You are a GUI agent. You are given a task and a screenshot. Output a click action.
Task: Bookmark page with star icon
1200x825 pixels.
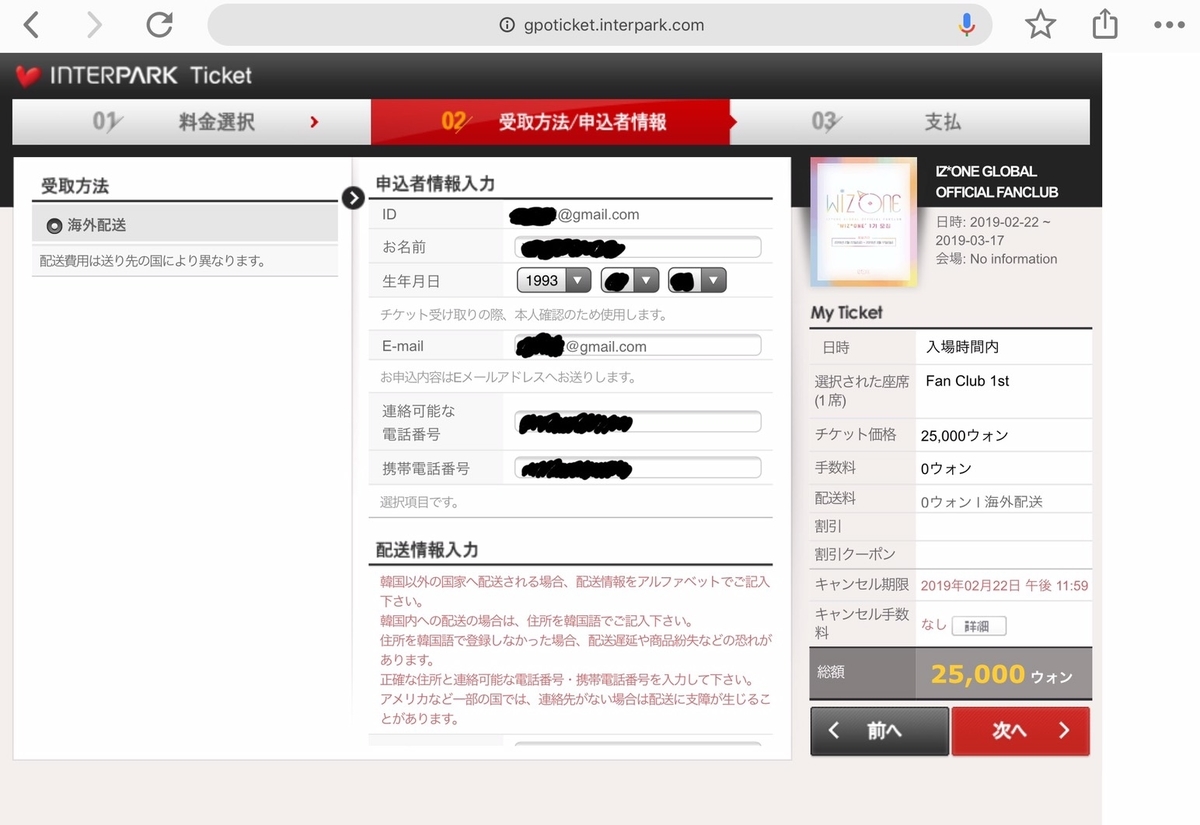point(1040,25)
